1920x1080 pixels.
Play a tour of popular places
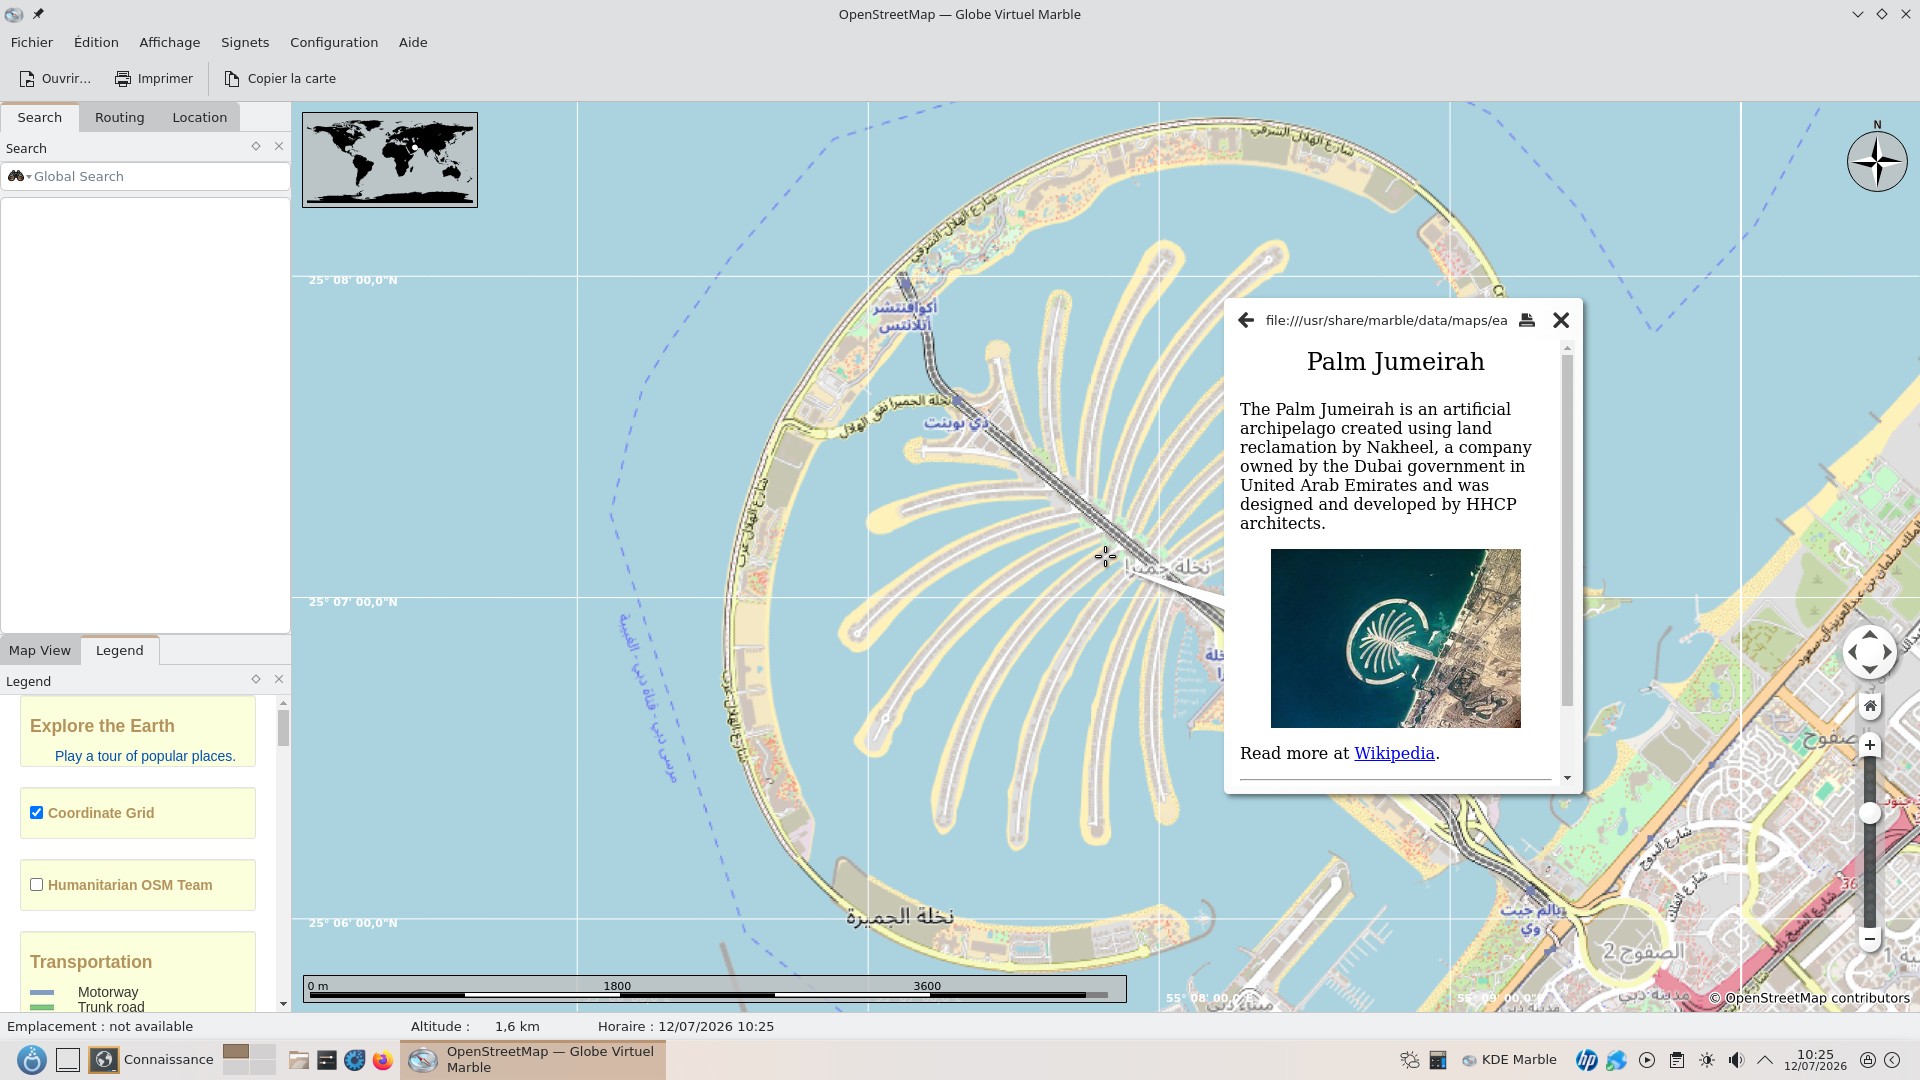145,756
